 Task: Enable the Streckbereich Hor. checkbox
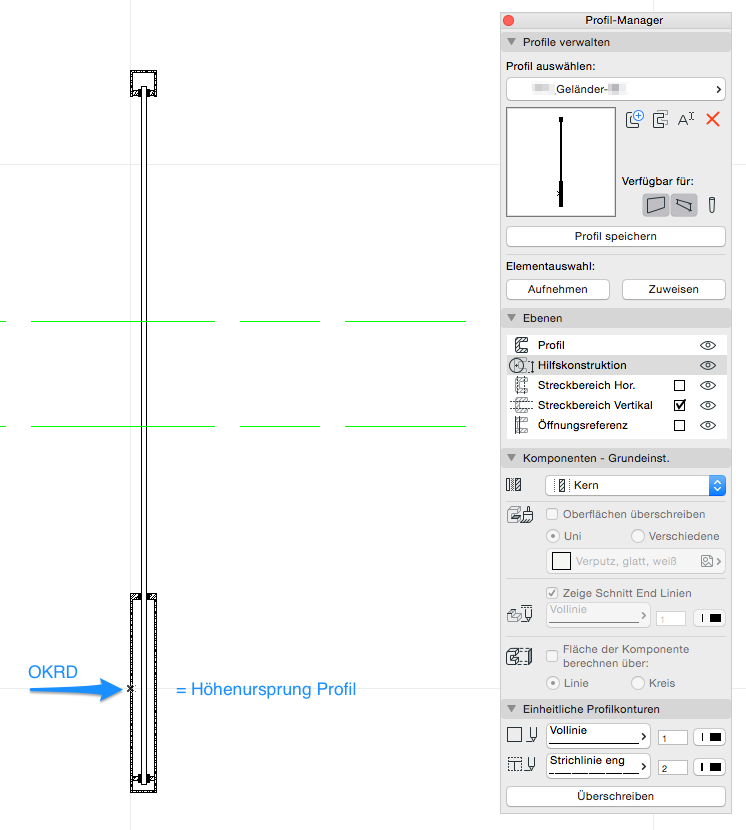(680, 385)
